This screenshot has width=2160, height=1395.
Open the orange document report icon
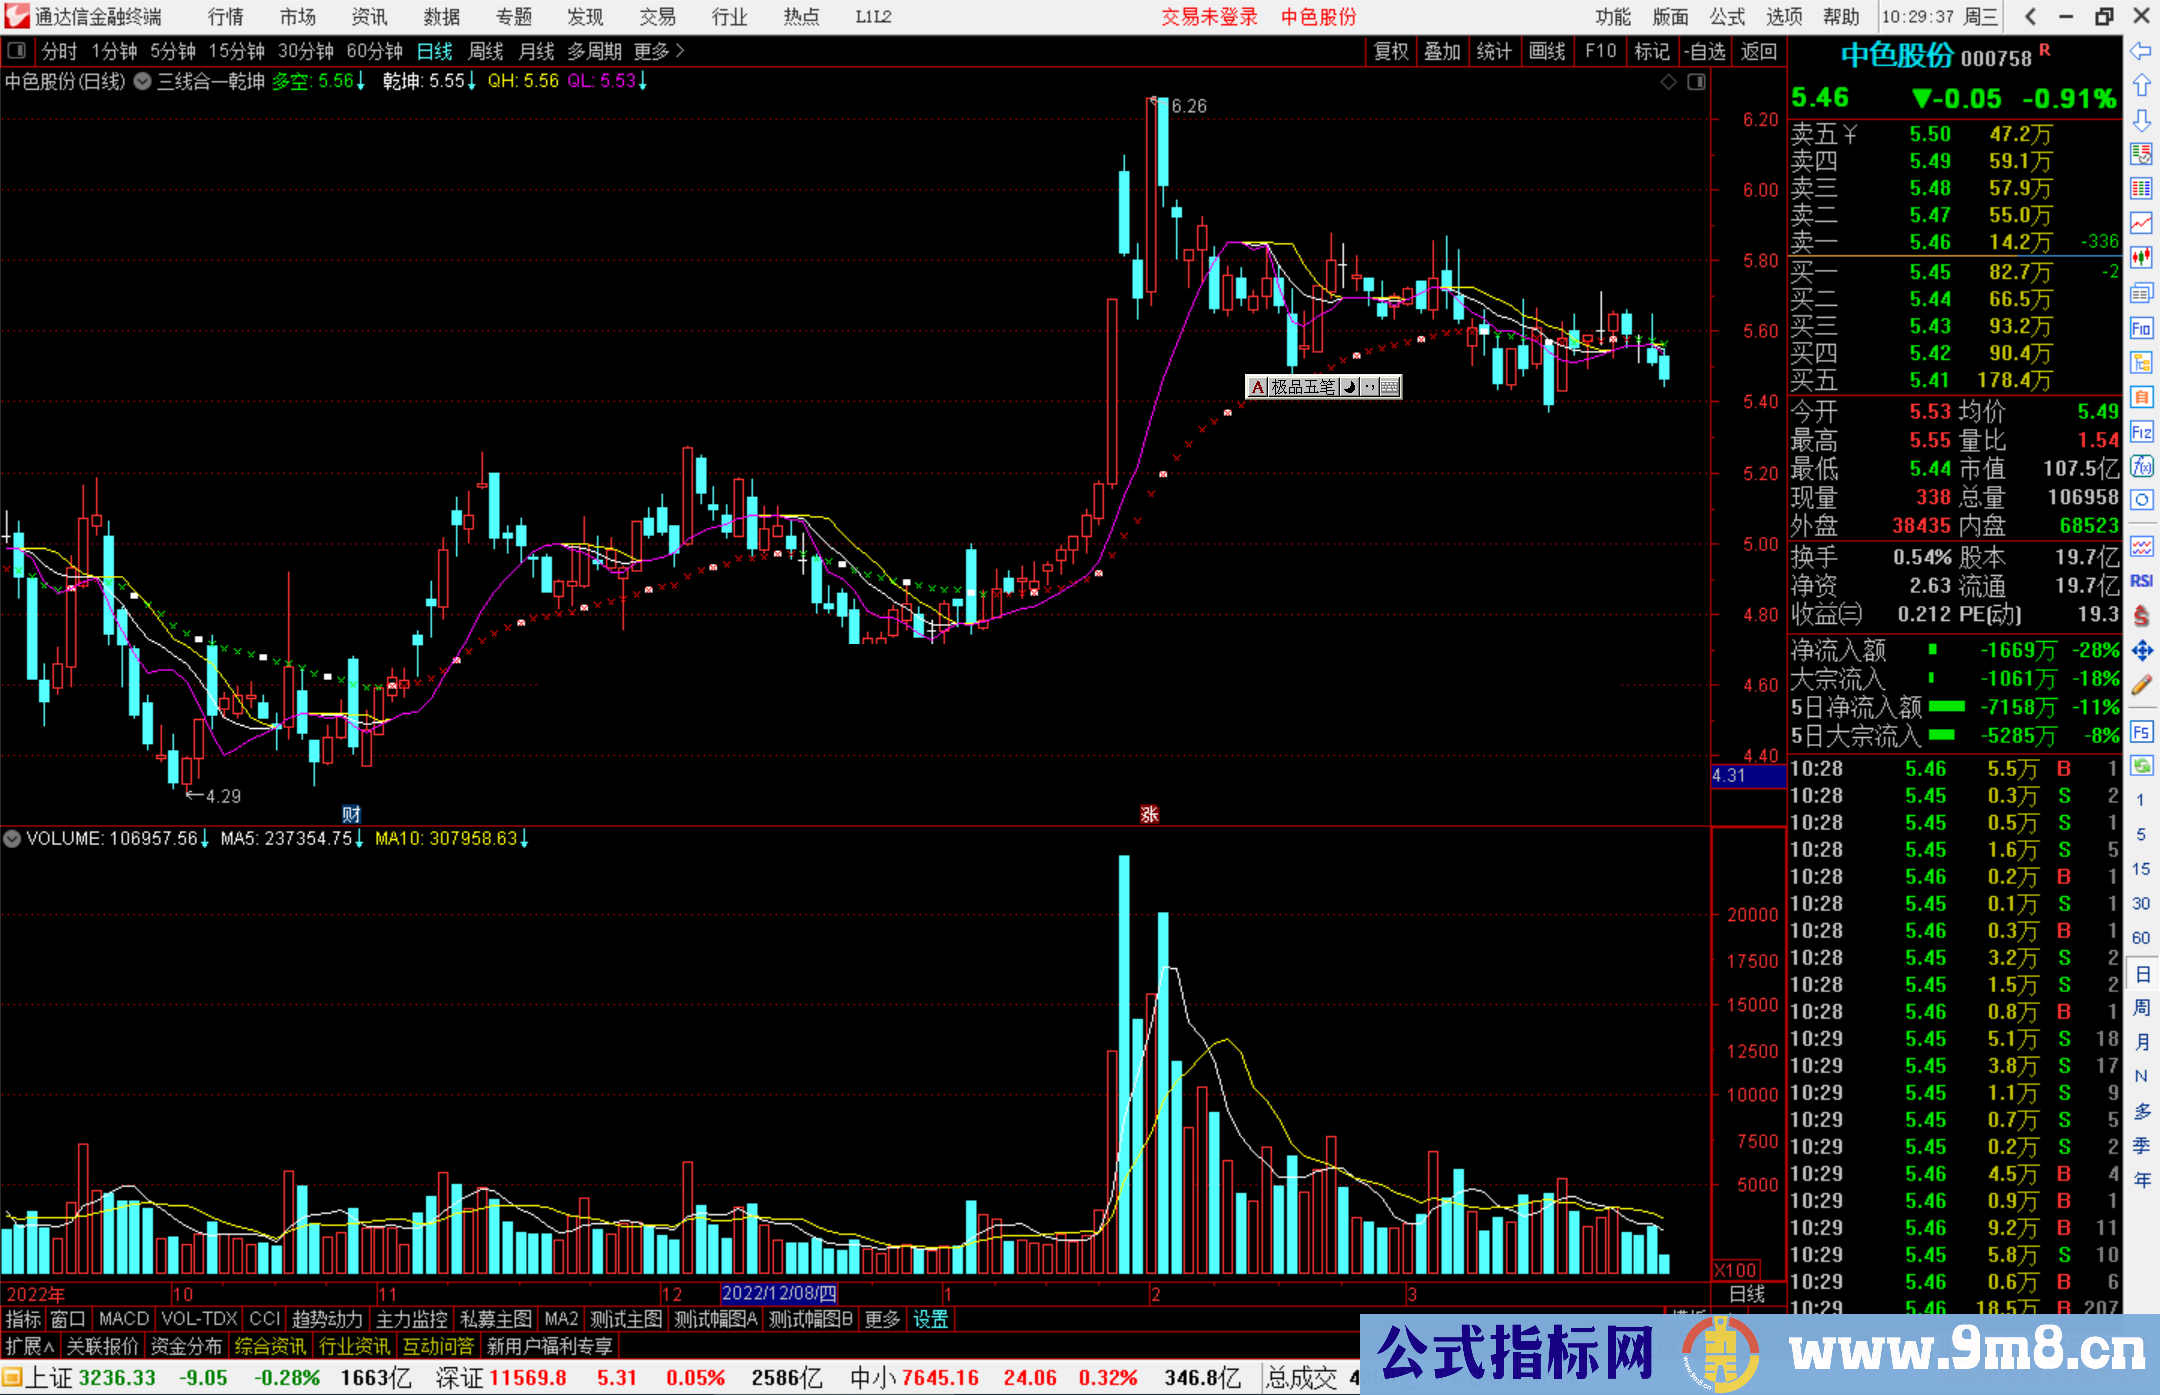coord(2141,397)
